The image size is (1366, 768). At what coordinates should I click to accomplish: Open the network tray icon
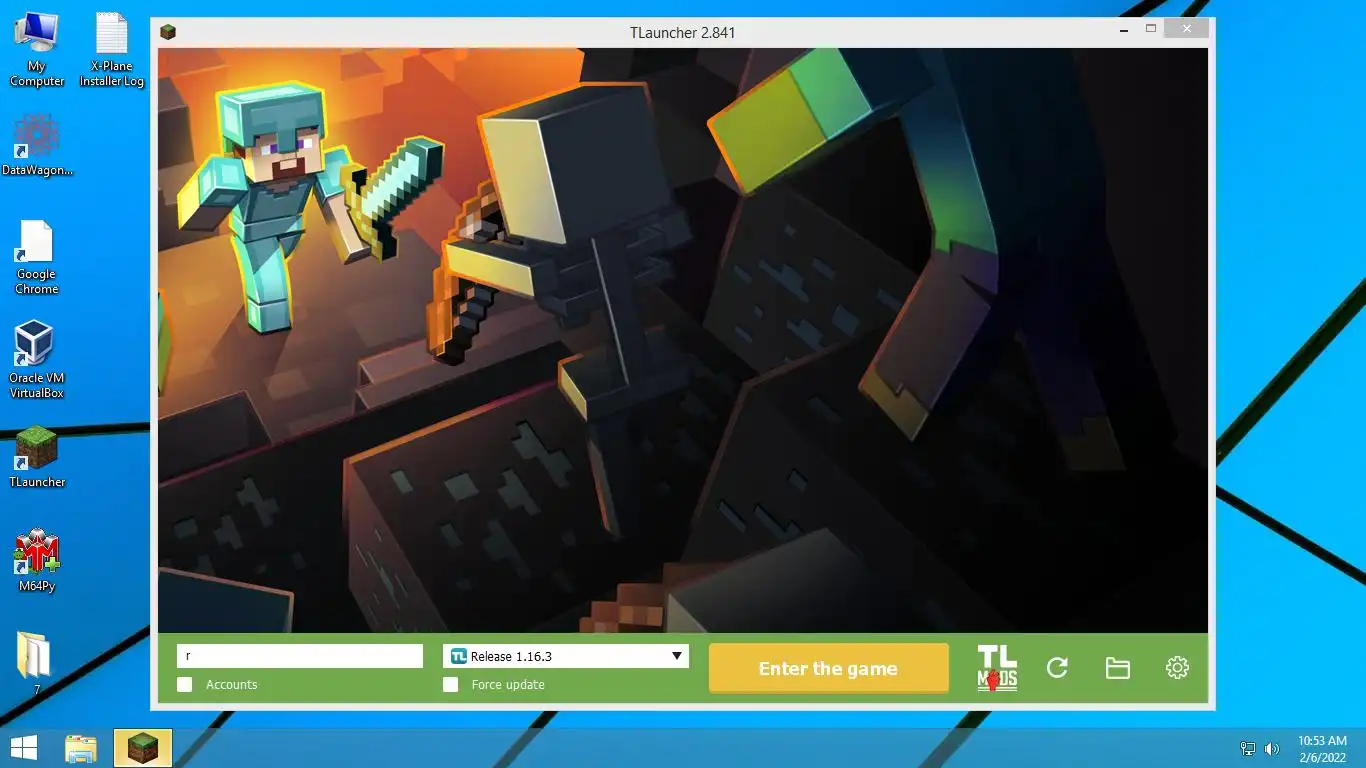tap(1248, 748)
